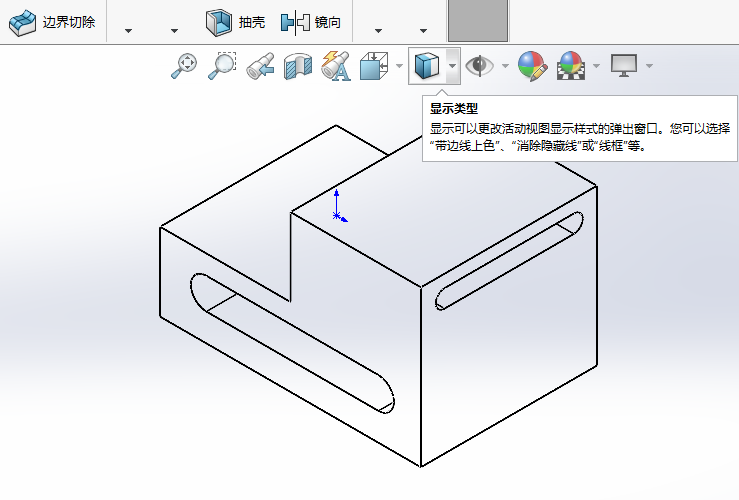Expand the Display Style dropdown arrow
Screen dimensions: 739x500
tap(452, 67)
